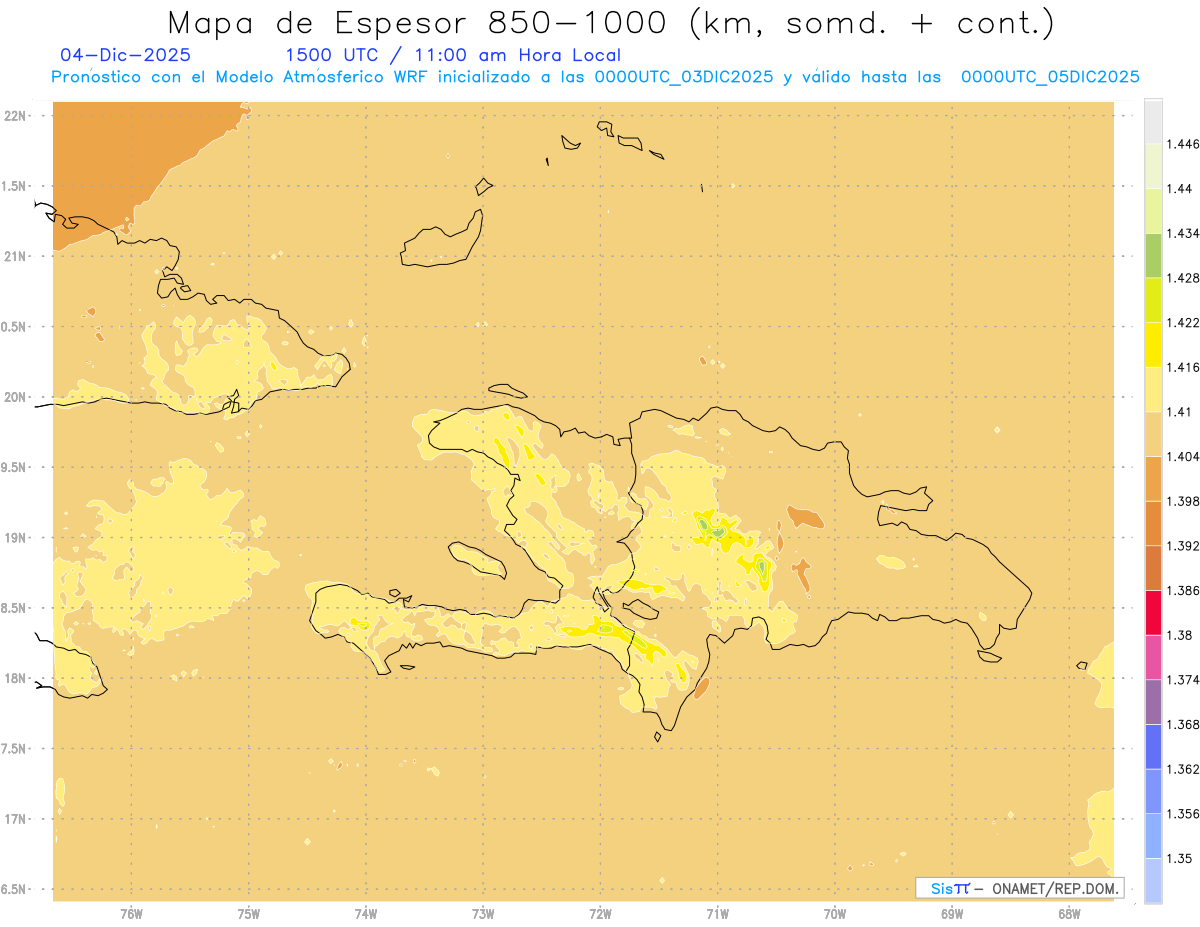The width and height of the screenshot is (1200, 927).
Task: Click the longitude label '69W'
Action: (952, 914)
